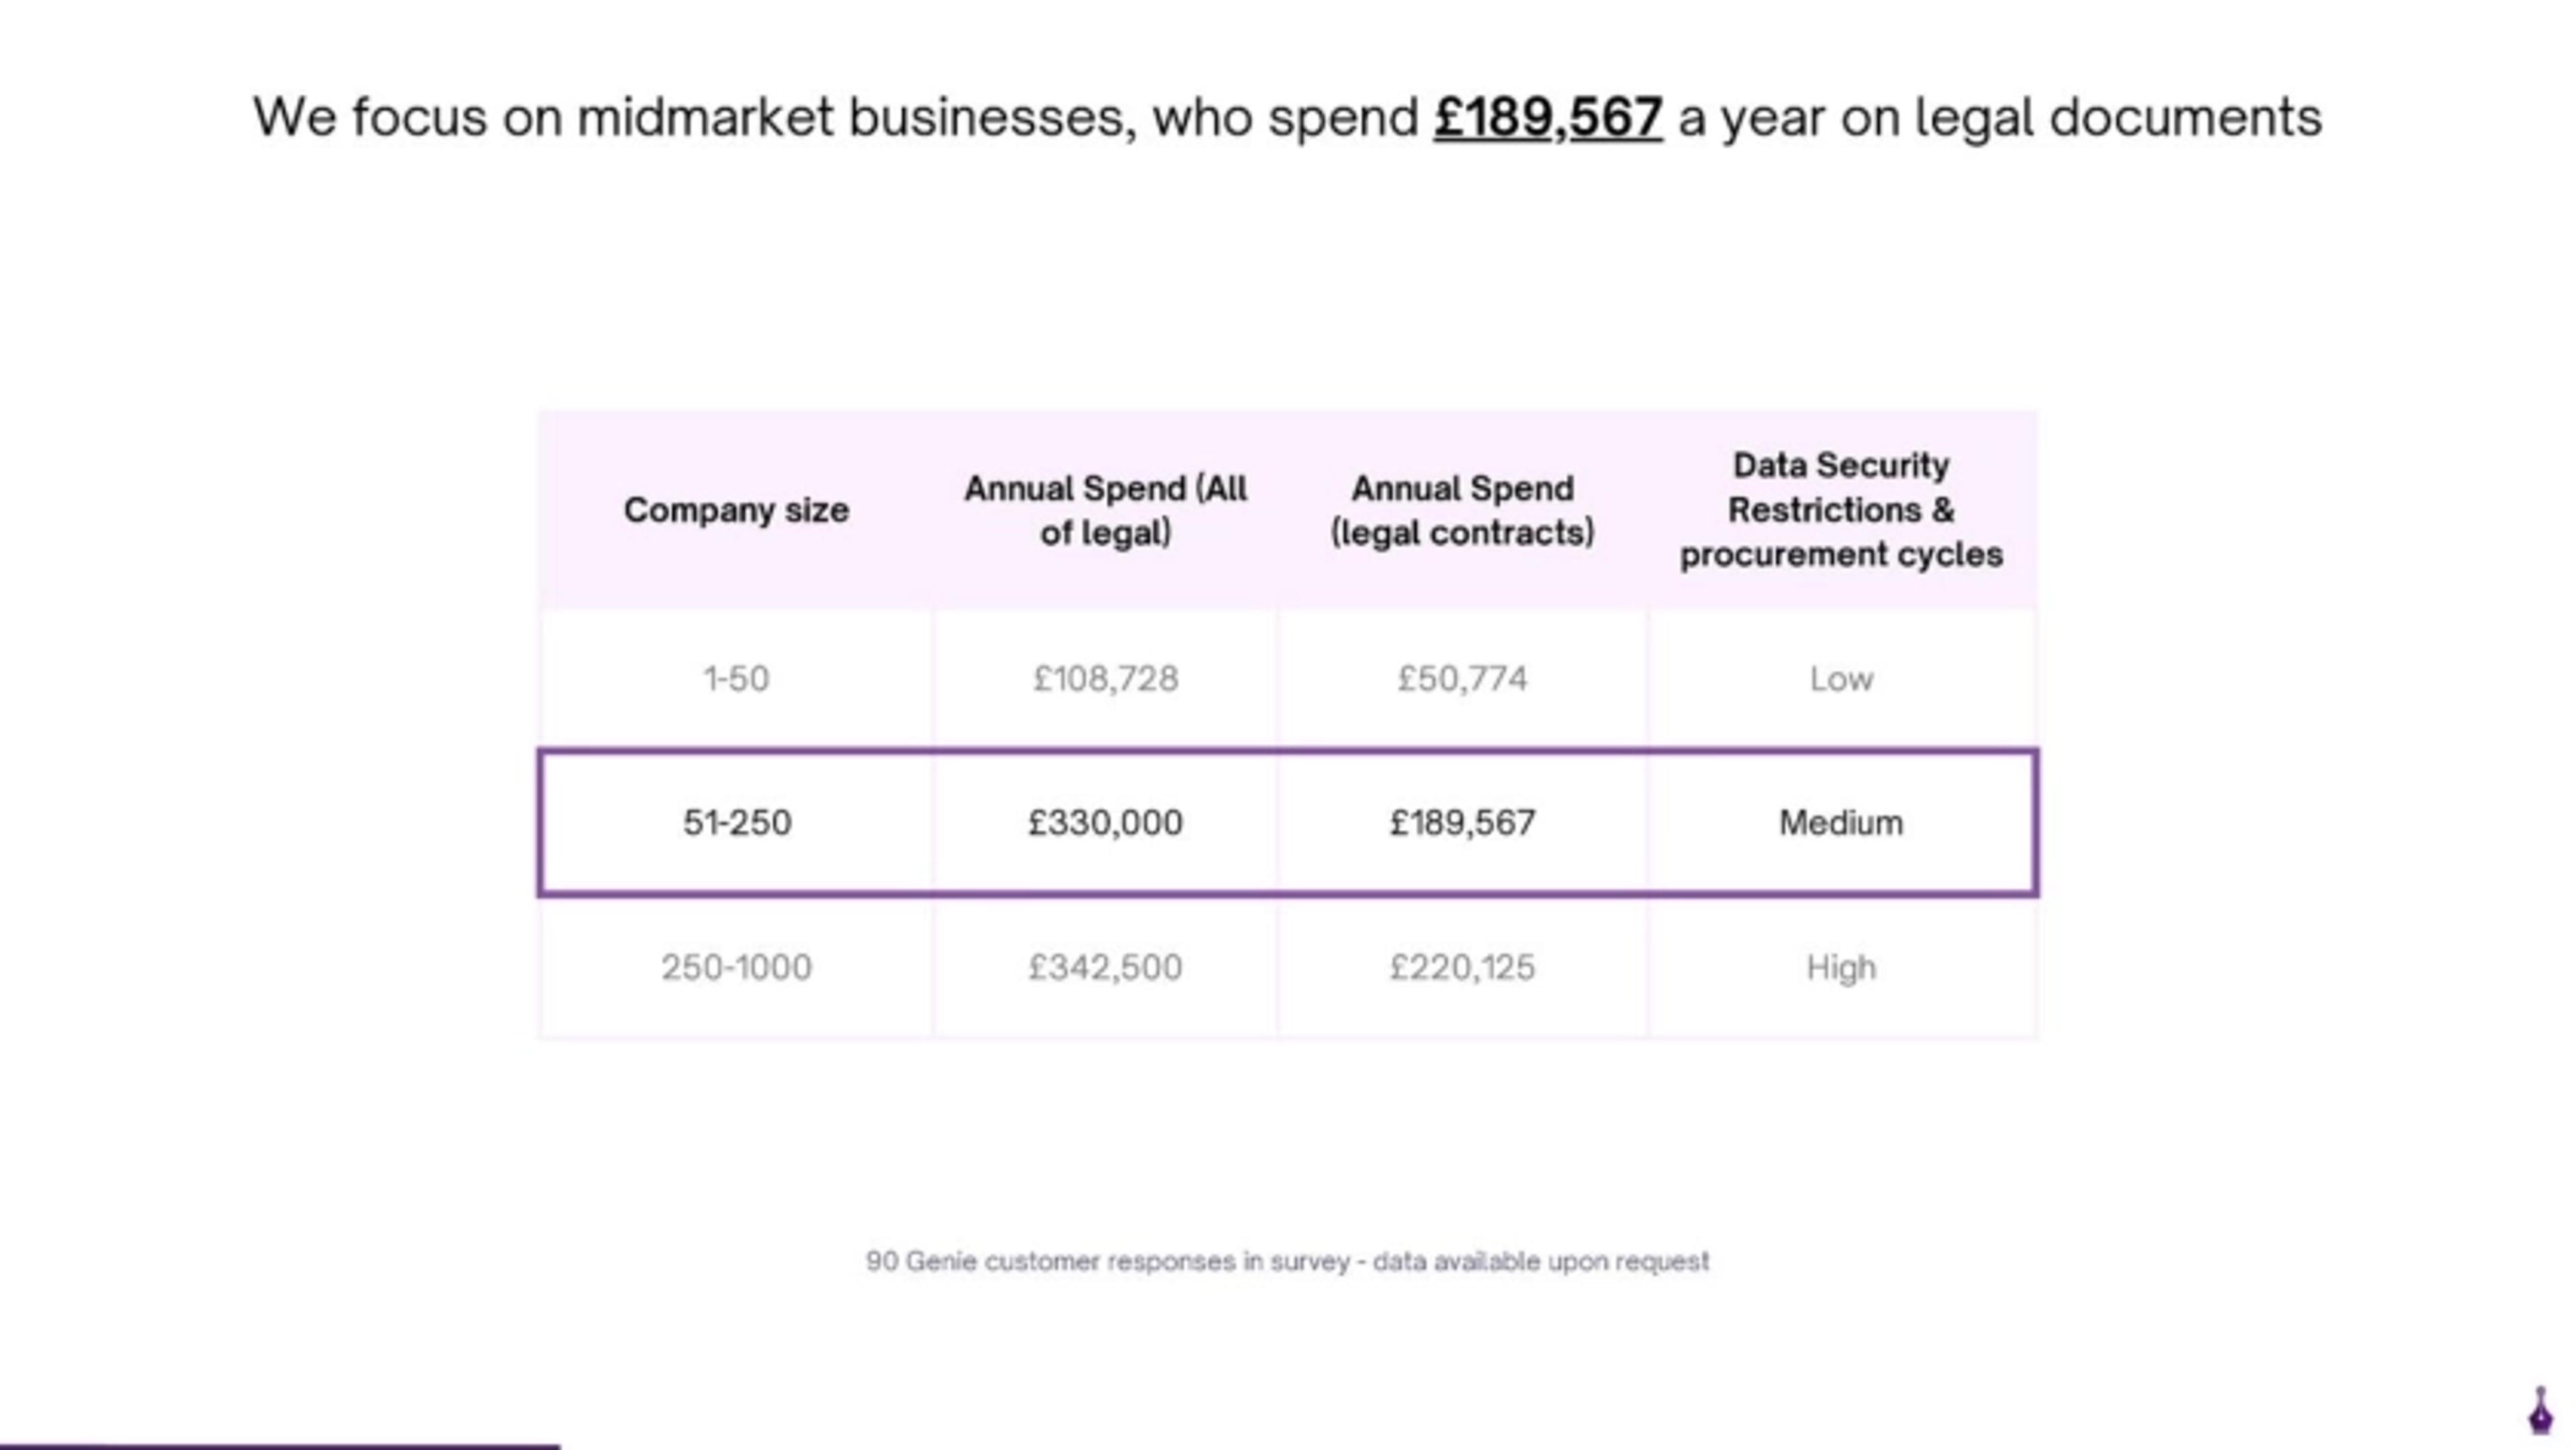Click the underlined £189,567 in the title
This screenshot has height=1450, width=2576.
tap(1547, 118)
